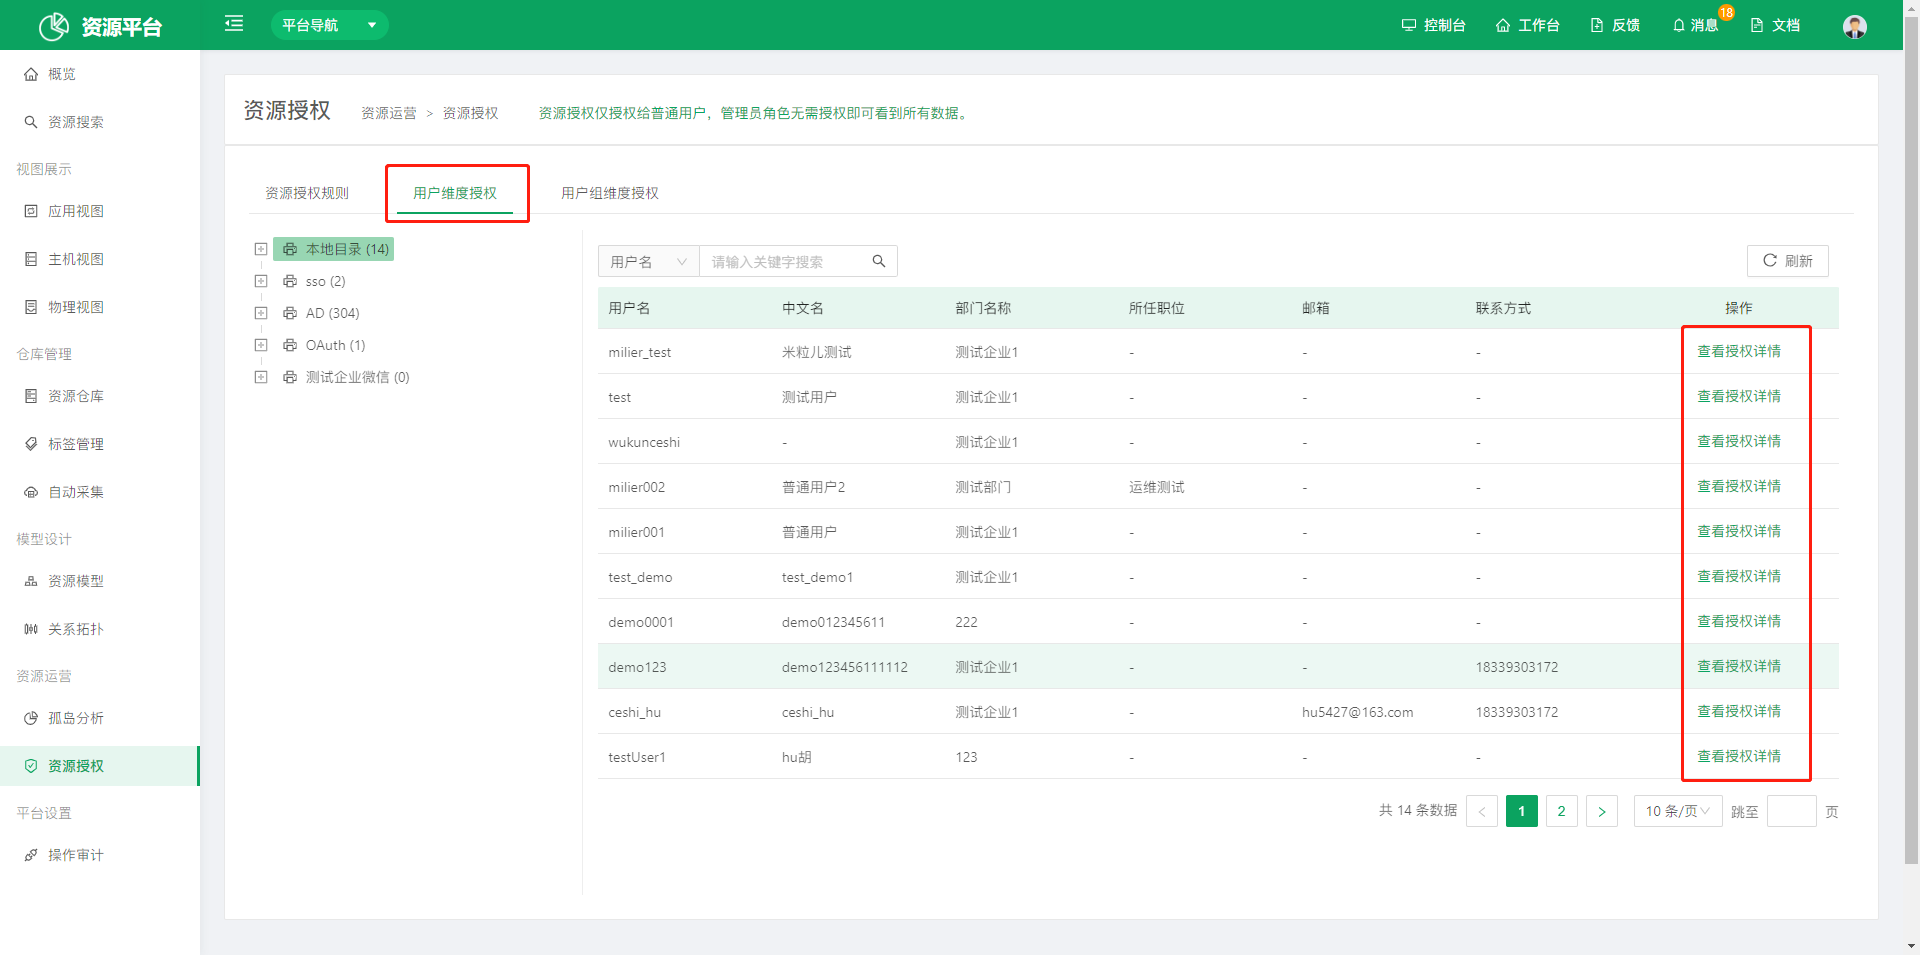This screenshot has width=1920, height=955.
Task: View 授权详情 for milier001
Action: pos(1739,531)
